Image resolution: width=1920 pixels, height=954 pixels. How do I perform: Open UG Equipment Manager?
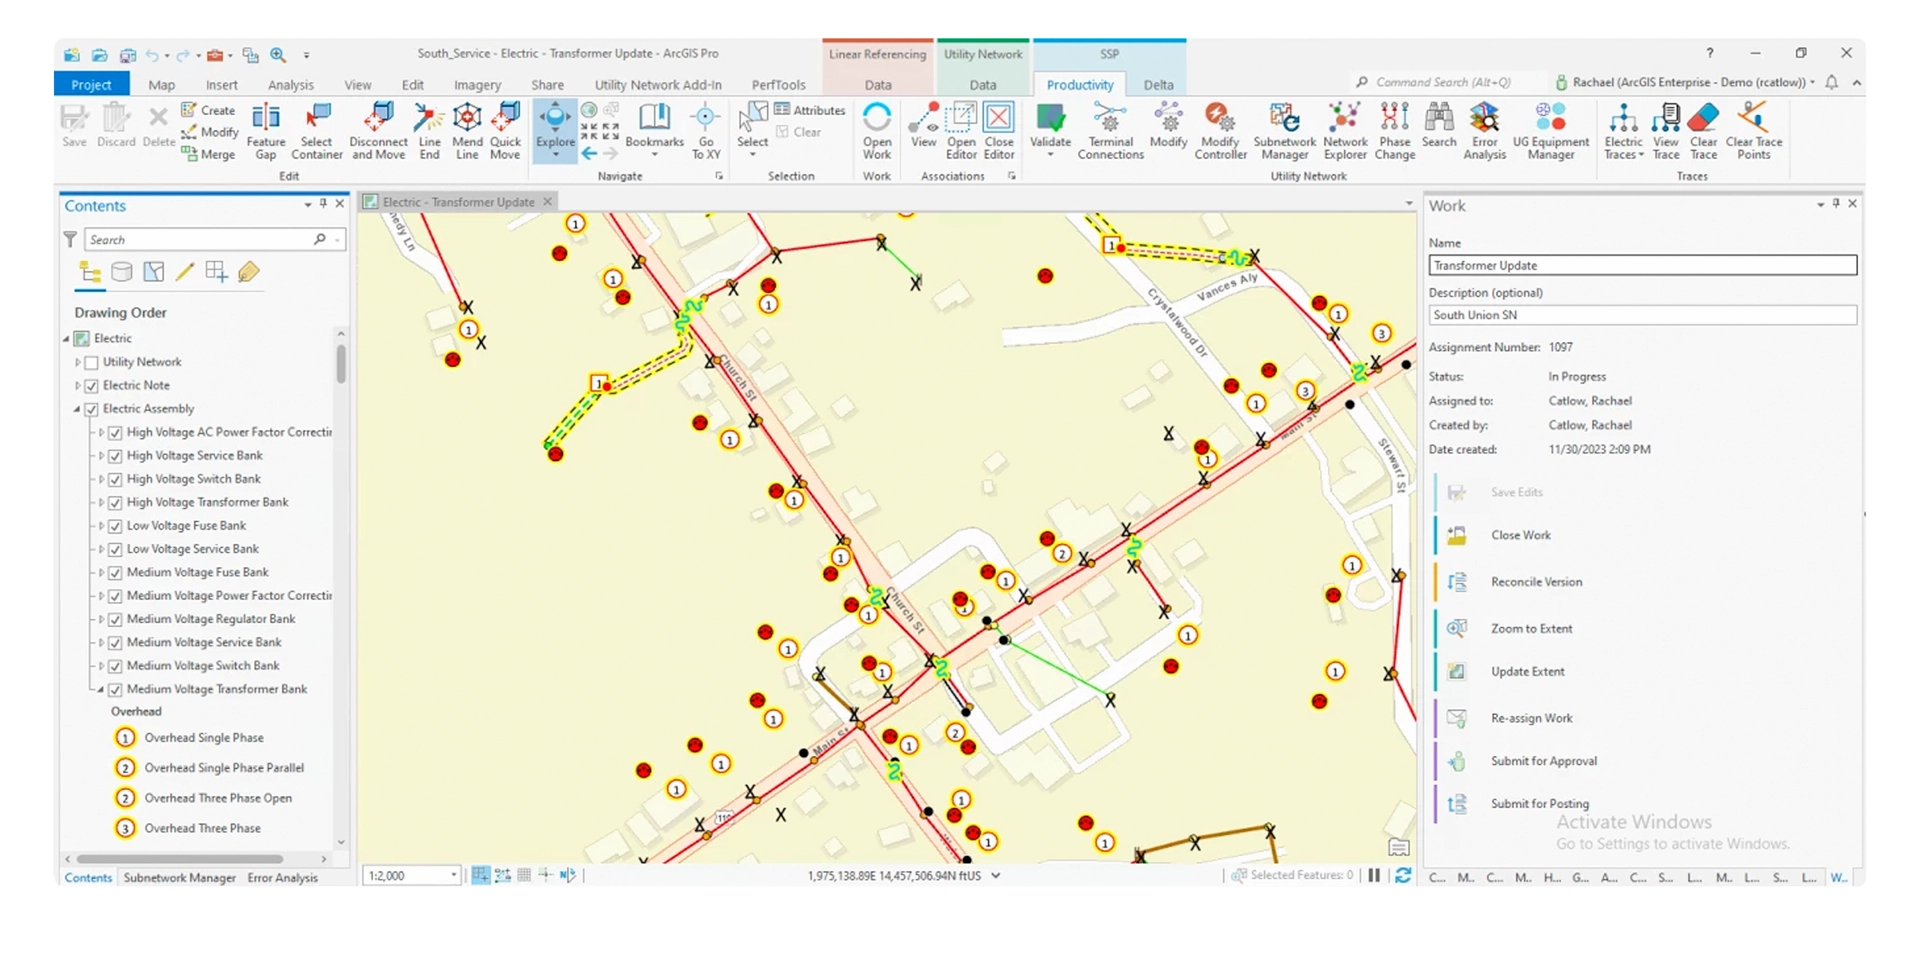(1550, 131)
